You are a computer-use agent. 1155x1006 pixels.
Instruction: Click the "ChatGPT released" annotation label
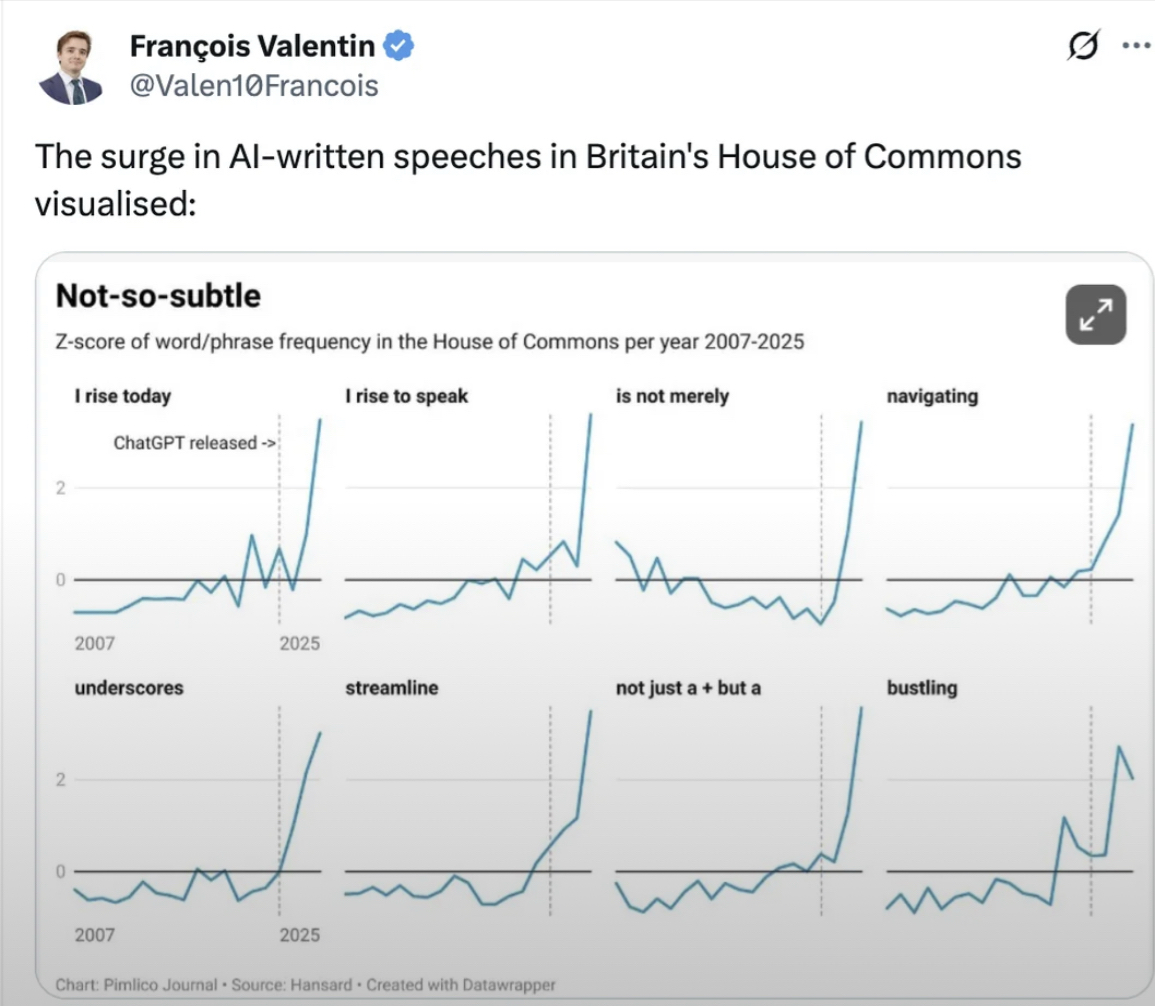[195, 443]
